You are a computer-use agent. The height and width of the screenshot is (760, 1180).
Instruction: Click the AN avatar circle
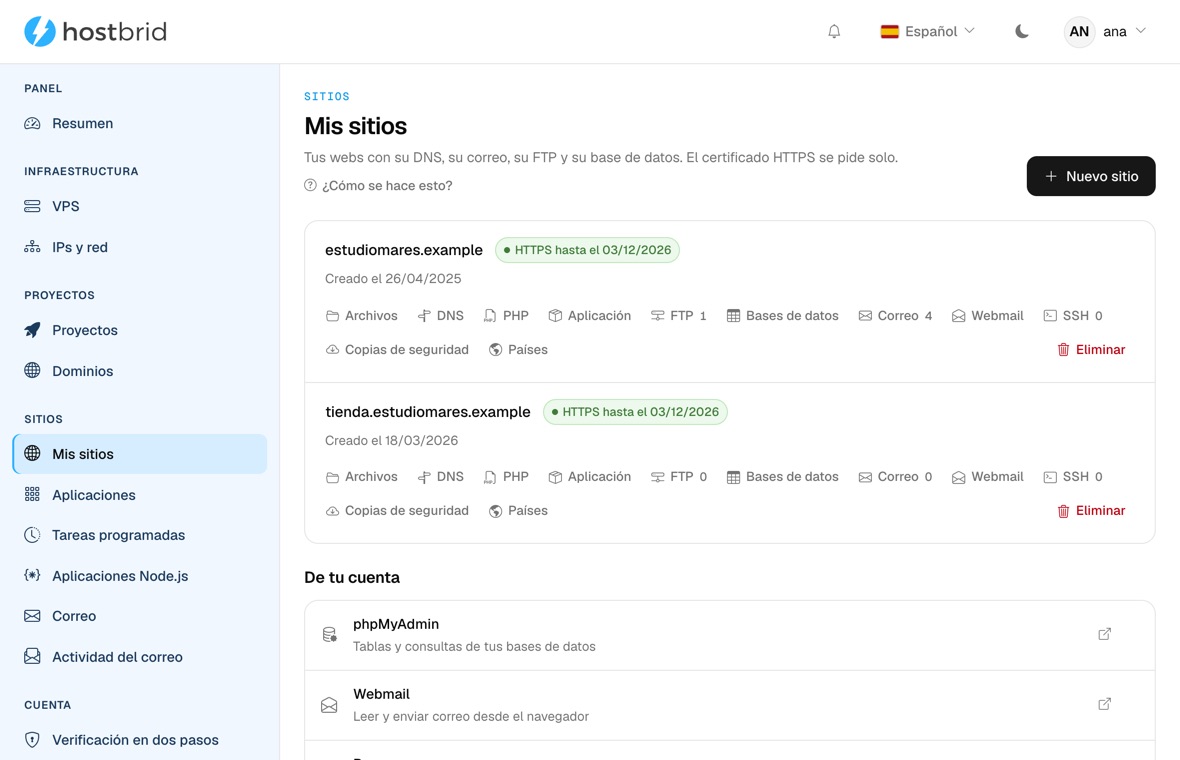click(x=1079, y=32)
